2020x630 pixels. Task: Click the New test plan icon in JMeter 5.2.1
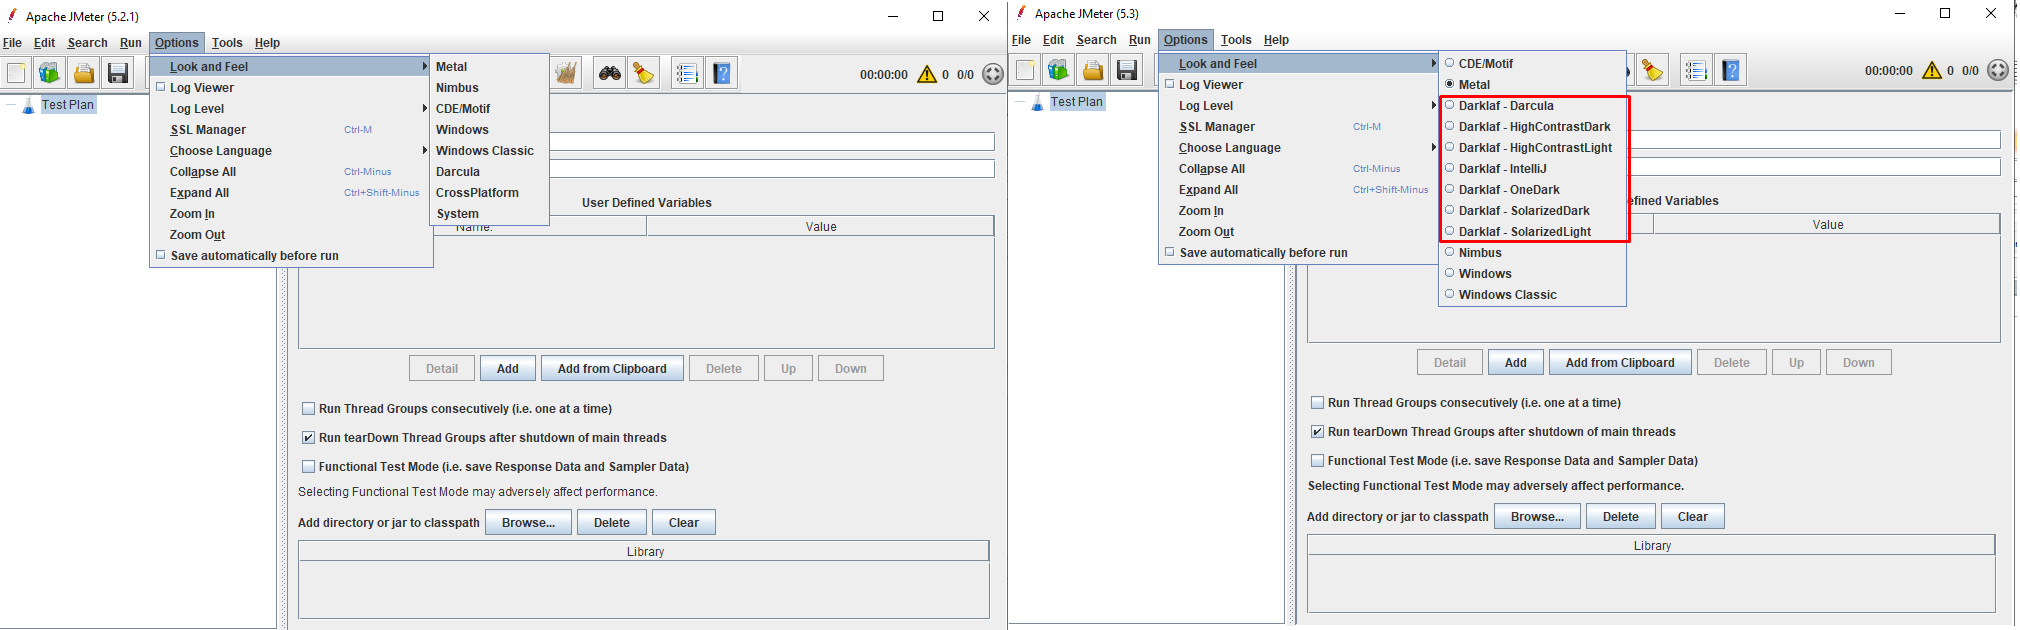17,73
